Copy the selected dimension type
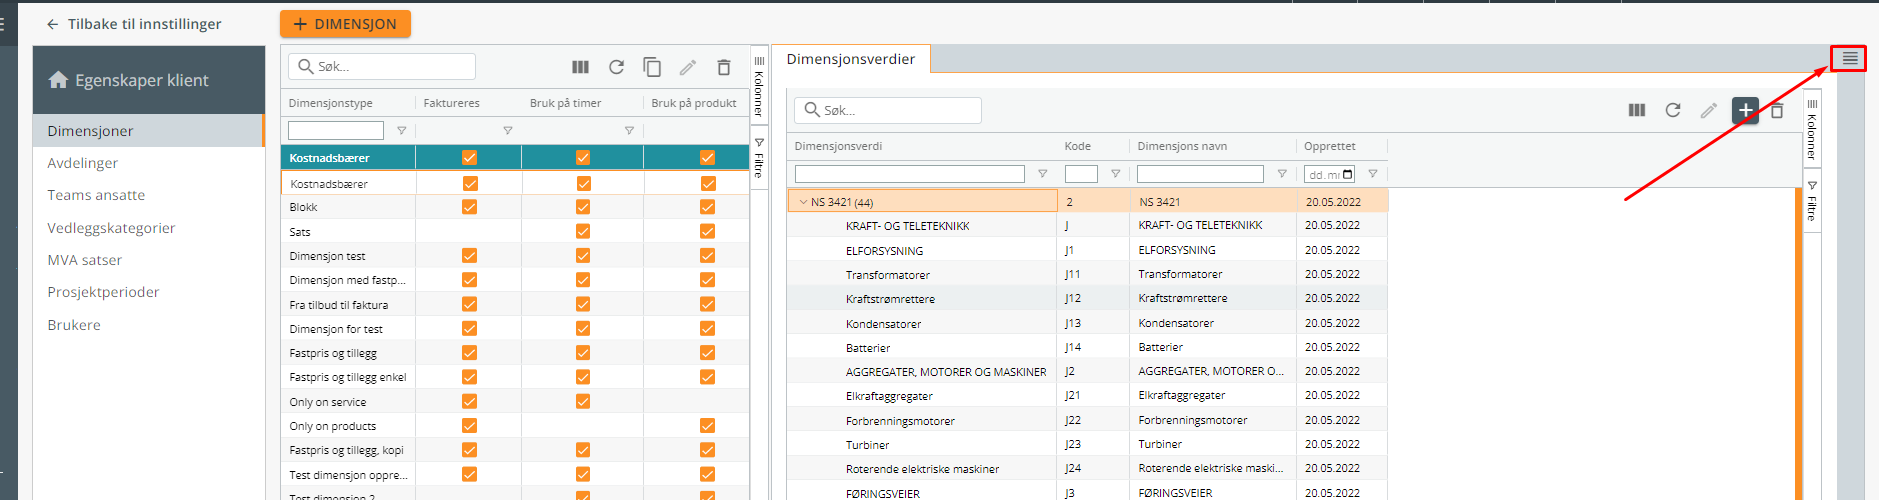This screenshot has height=500, width=1879. coord(652,67)
